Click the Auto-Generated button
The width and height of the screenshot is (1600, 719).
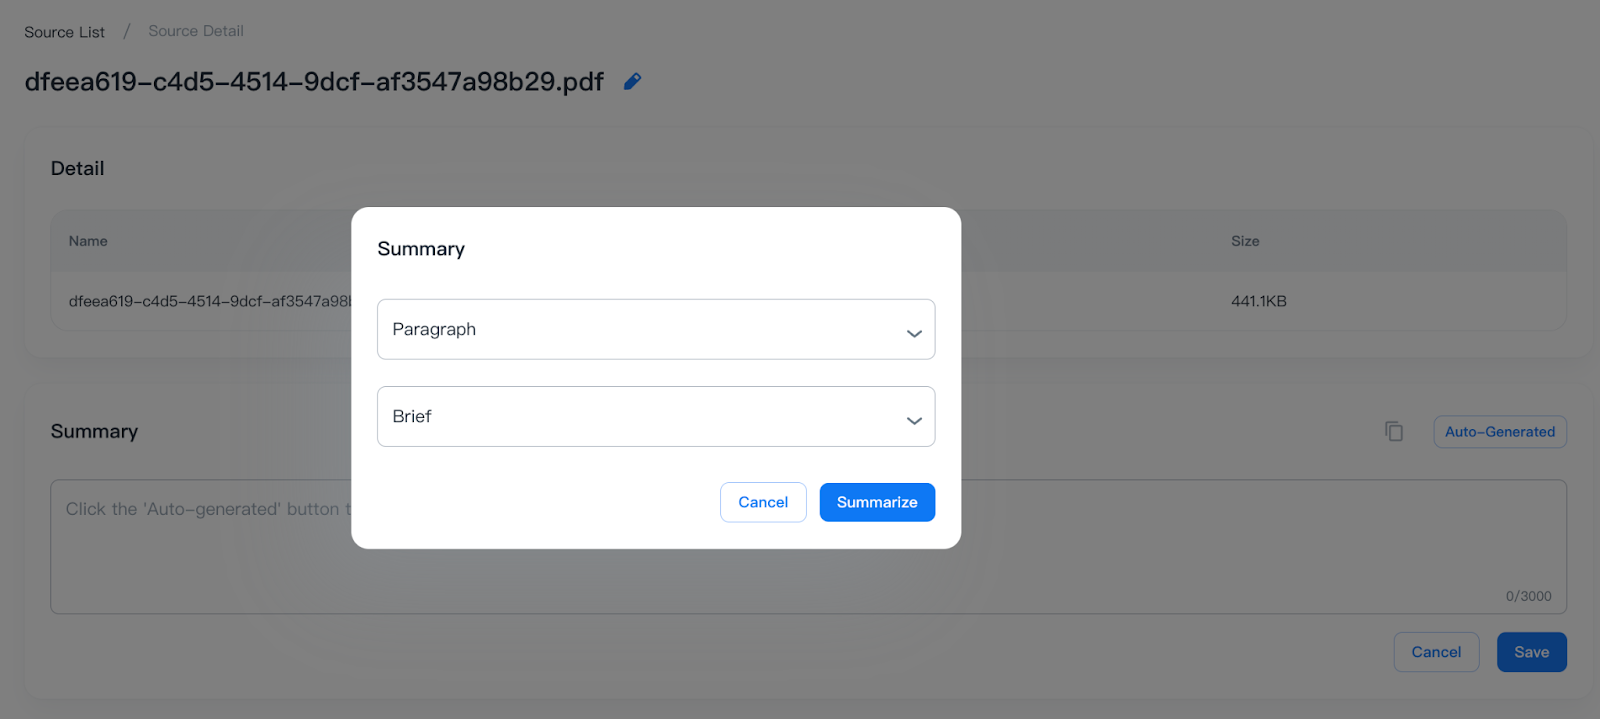pyautogui.click(x=1499, y=432)
